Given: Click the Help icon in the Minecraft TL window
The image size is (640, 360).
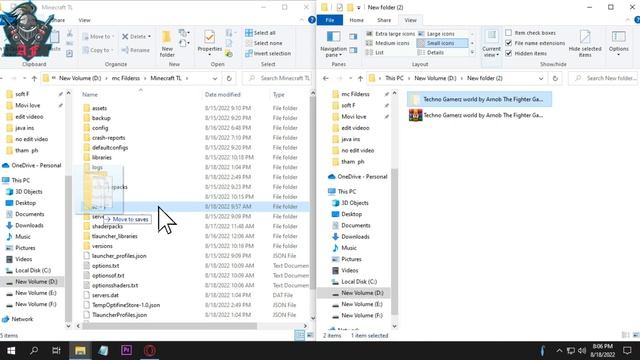Looking at the screenshot, I should (x=312, y=20).
